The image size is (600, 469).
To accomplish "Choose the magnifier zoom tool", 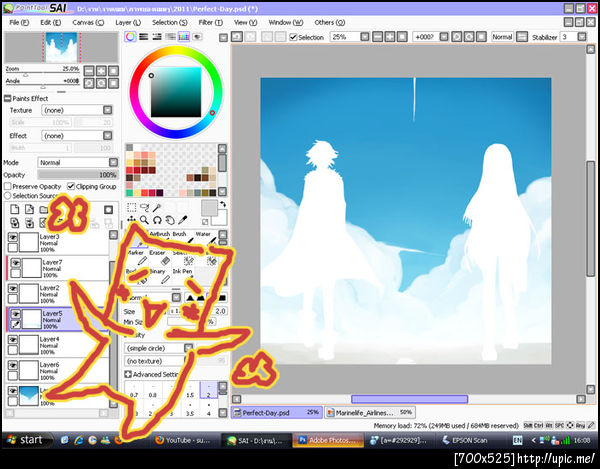I will click(144, 220).
